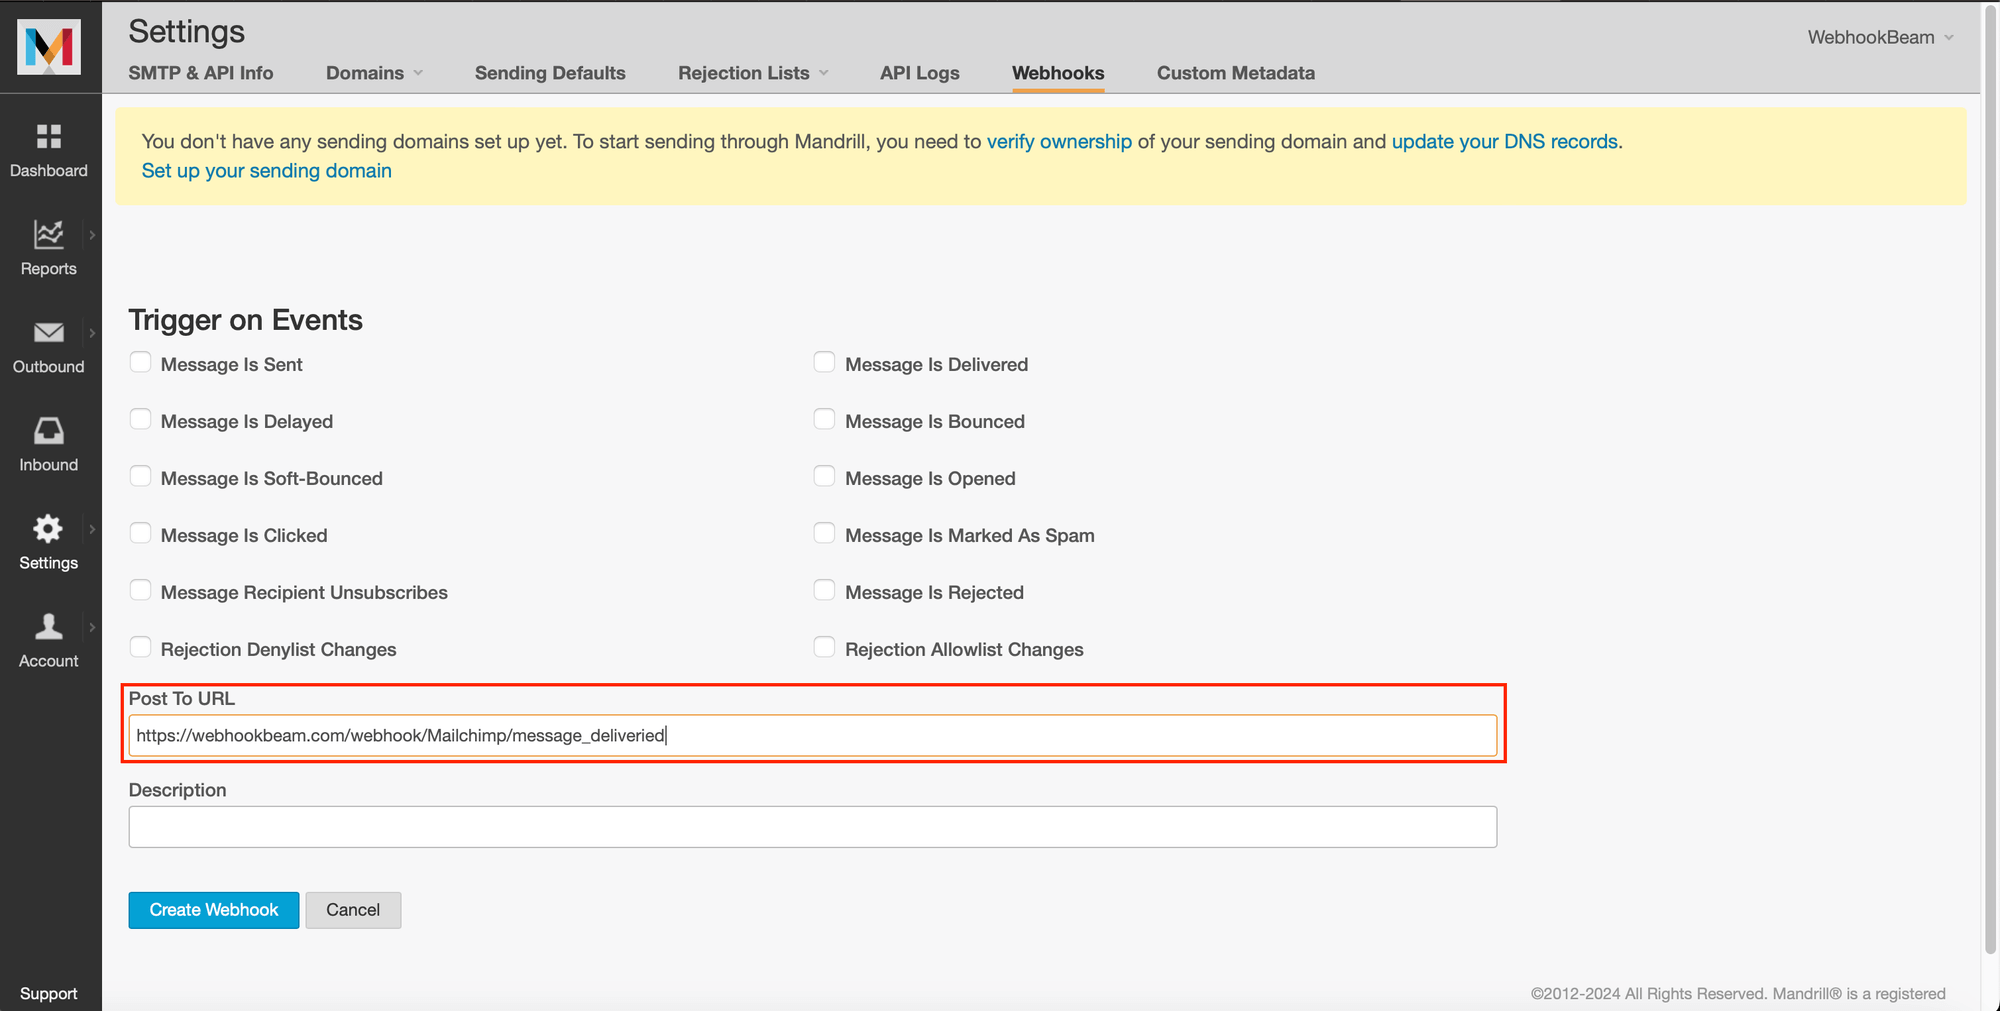Image resolution: width=2000 pixels, height=1011 pixels.
Task: Click the Mandrill logo icon
Action: coord(49,47)
